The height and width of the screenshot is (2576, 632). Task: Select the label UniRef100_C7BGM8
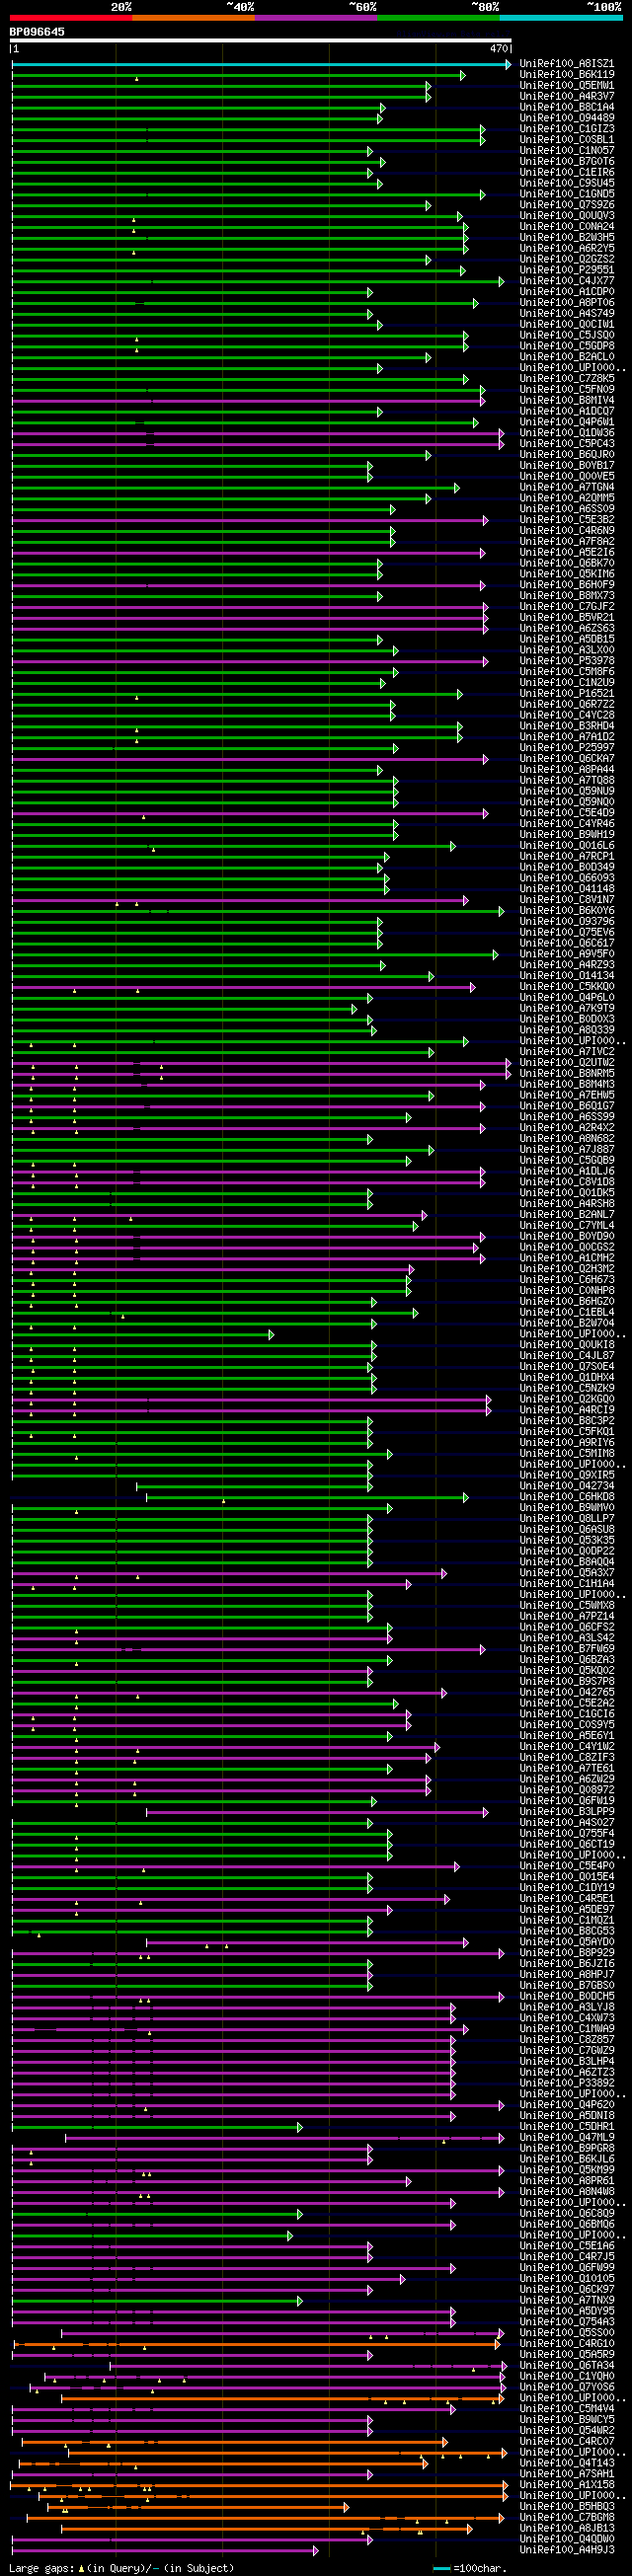point(567,2518)
